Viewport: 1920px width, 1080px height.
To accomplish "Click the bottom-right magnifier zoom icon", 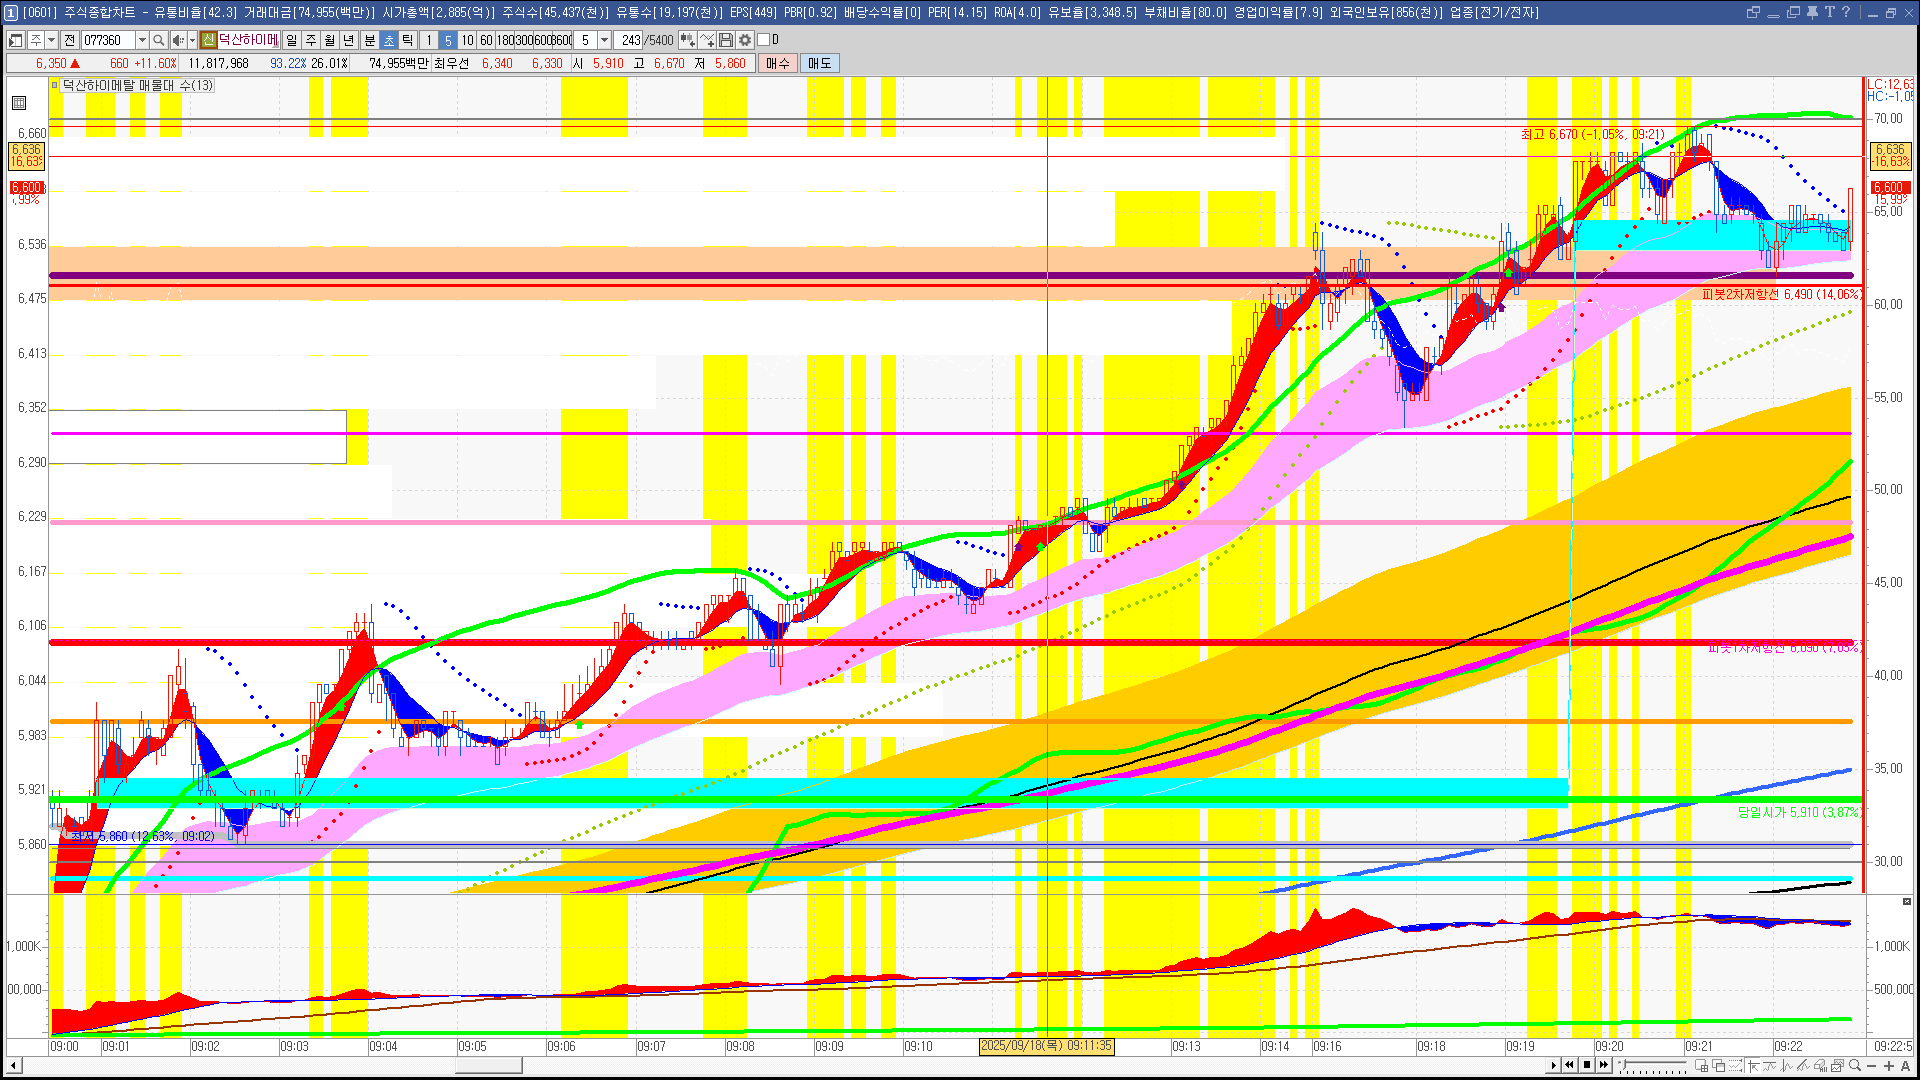I will tap(1855, 1065).
